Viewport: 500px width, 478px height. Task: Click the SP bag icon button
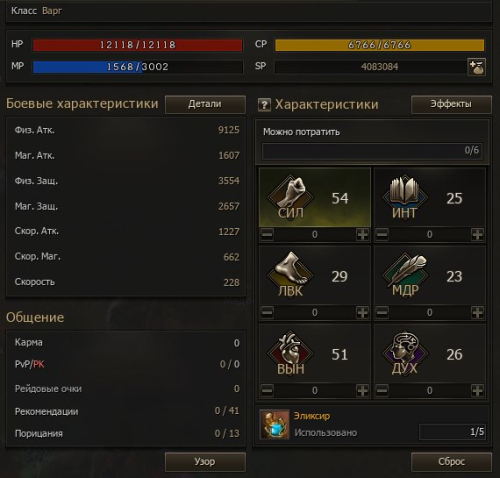477,67
